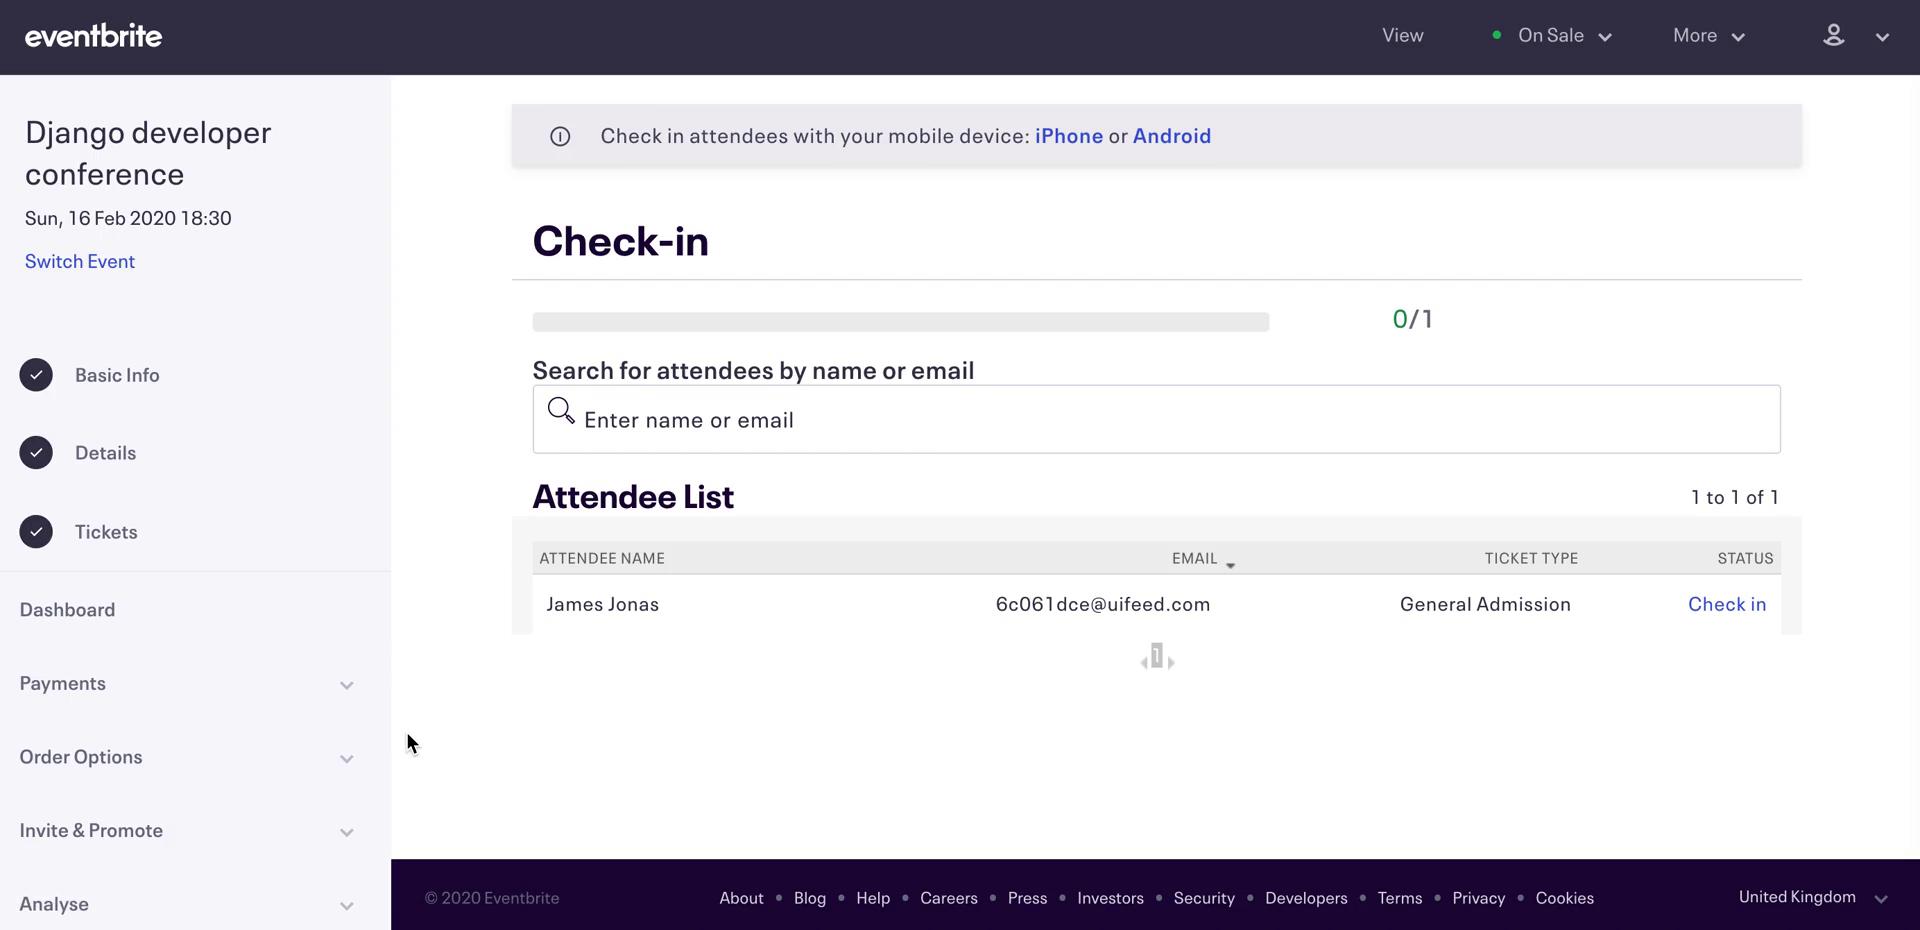Open the Careers footer link
1920x930 pixels.
[x=949, y=898]
